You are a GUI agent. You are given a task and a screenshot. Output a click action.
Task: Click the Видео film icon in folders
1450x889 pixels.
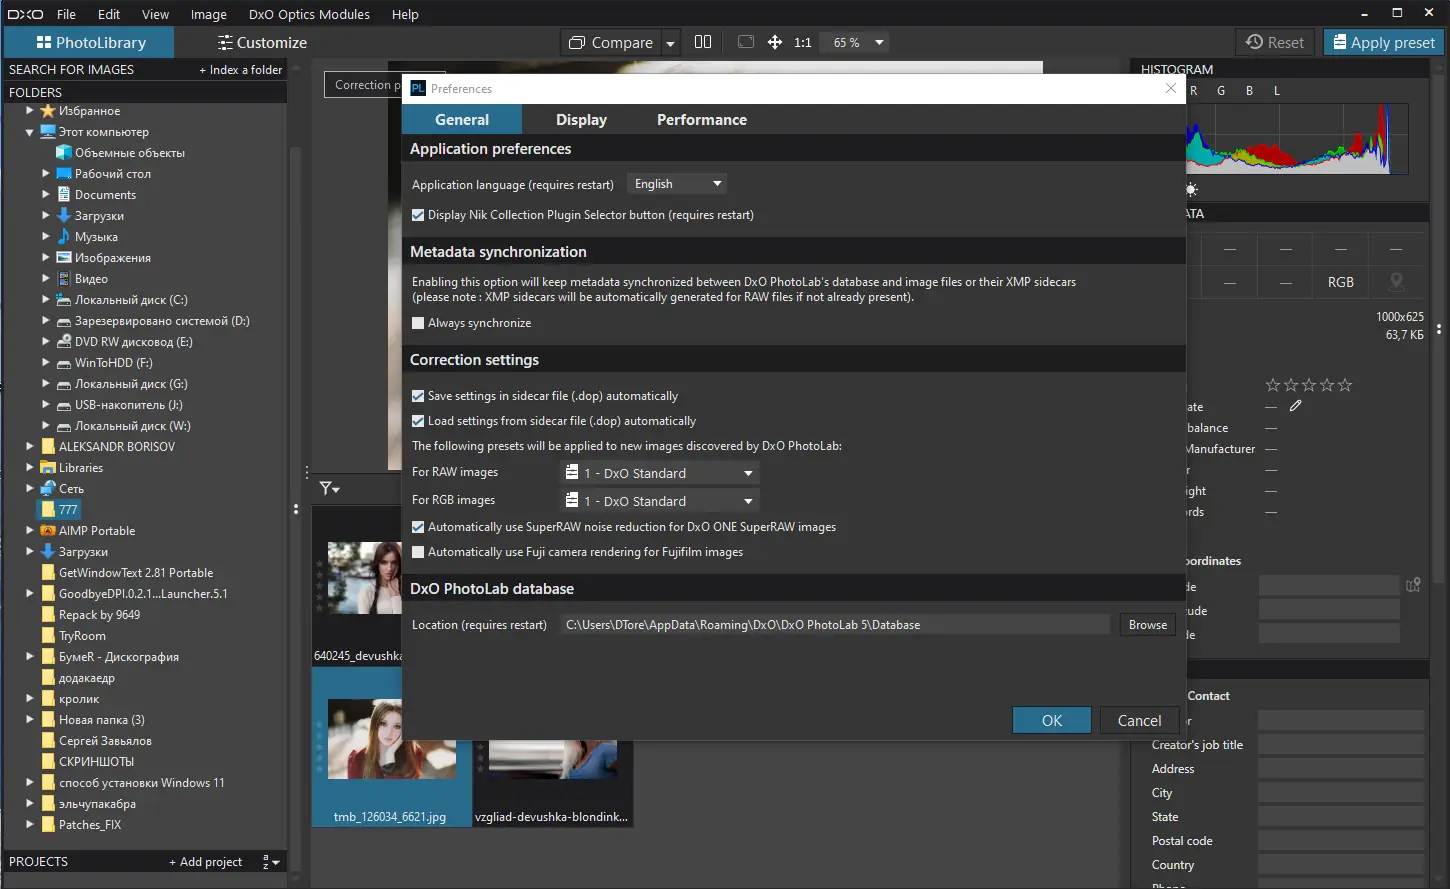pos(64,279)
